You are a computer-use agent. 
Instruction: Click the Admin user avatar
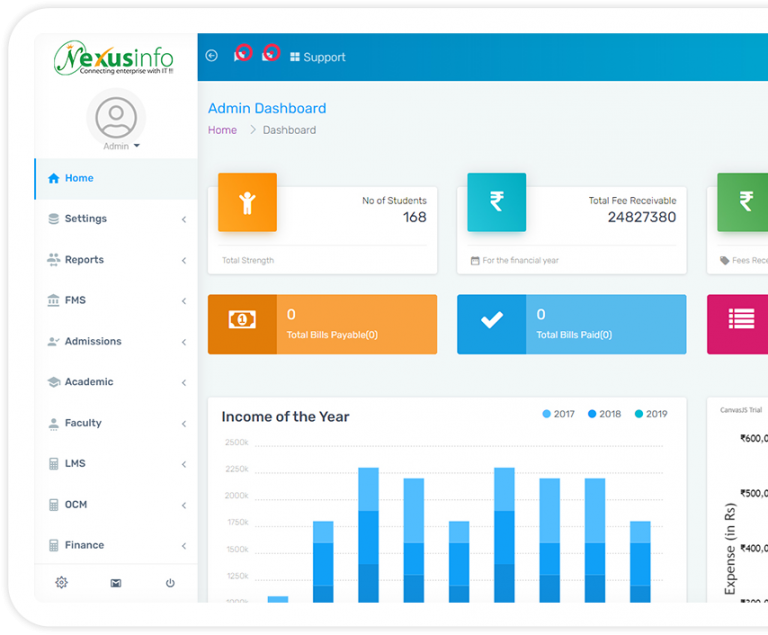(x=116, y=118)
